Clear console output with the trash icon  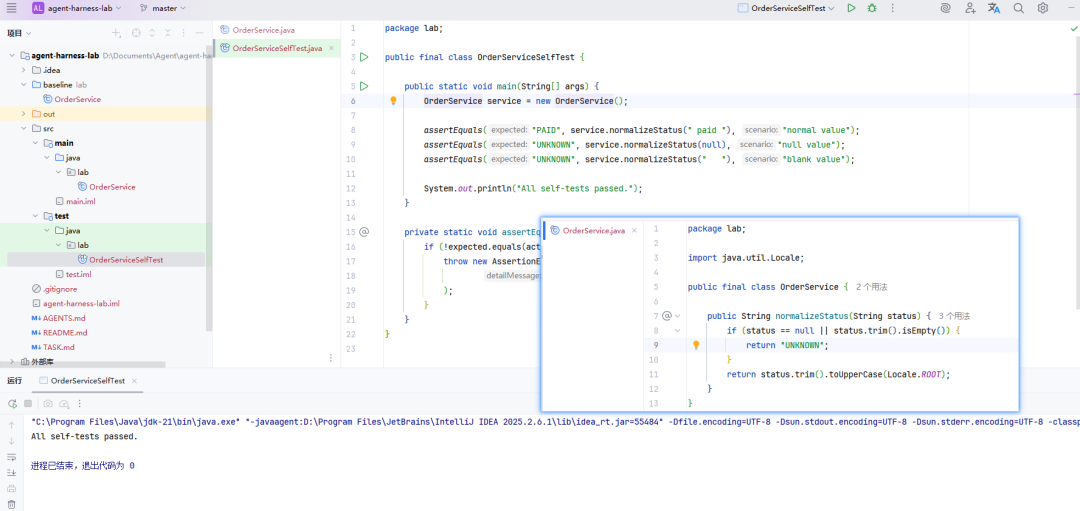tap(11, 505)
